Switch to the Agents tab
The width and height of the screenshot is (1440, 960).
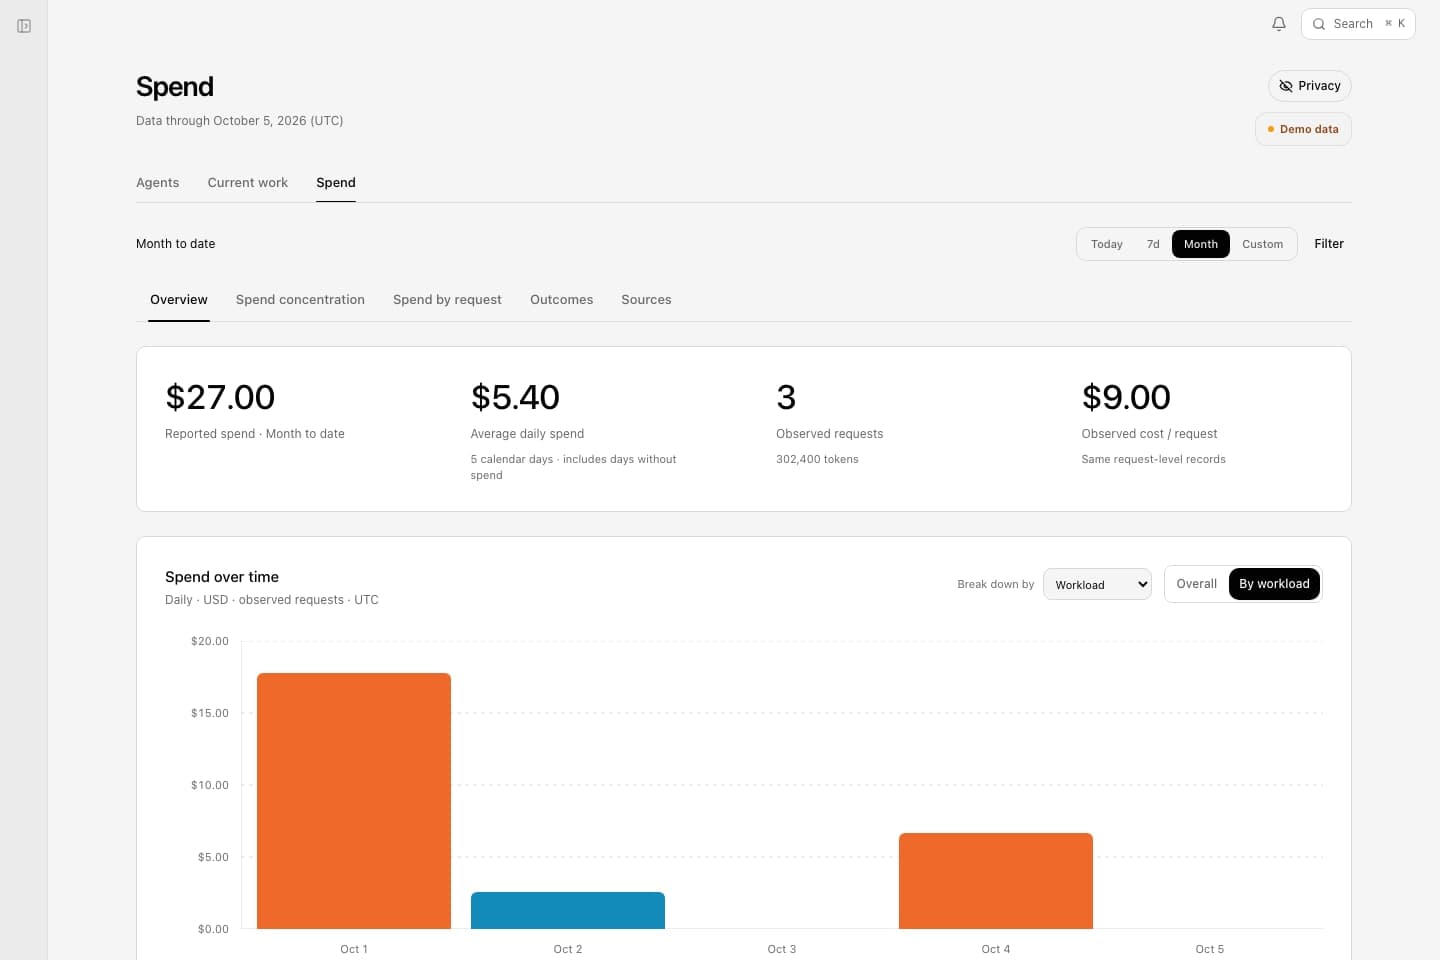(158, 183)
